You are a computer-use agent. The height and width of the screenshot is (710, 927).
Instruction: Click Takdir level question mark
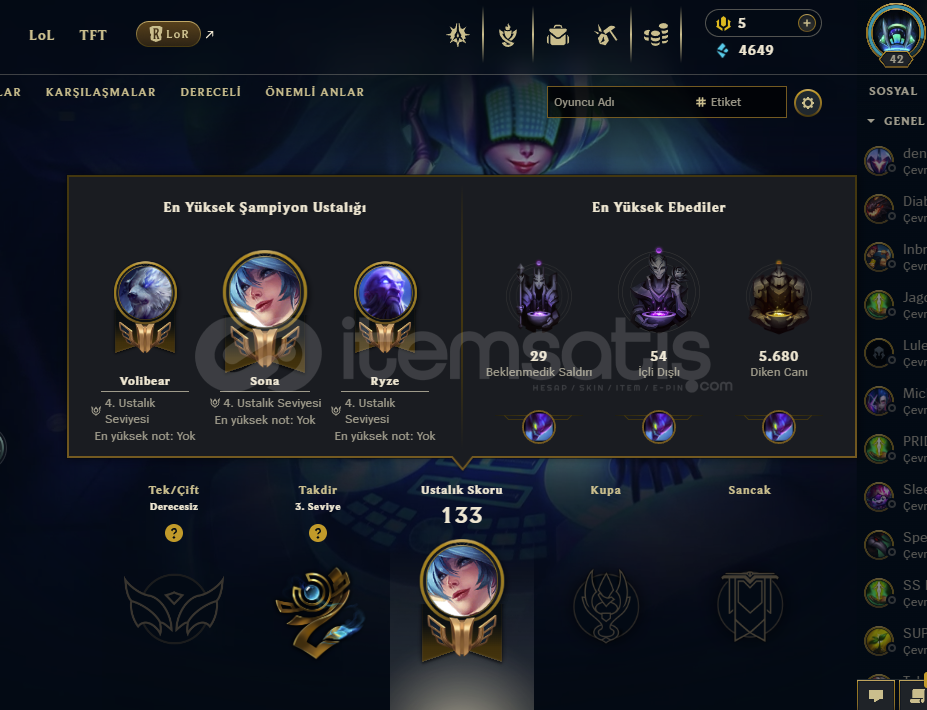click(317, 533)
